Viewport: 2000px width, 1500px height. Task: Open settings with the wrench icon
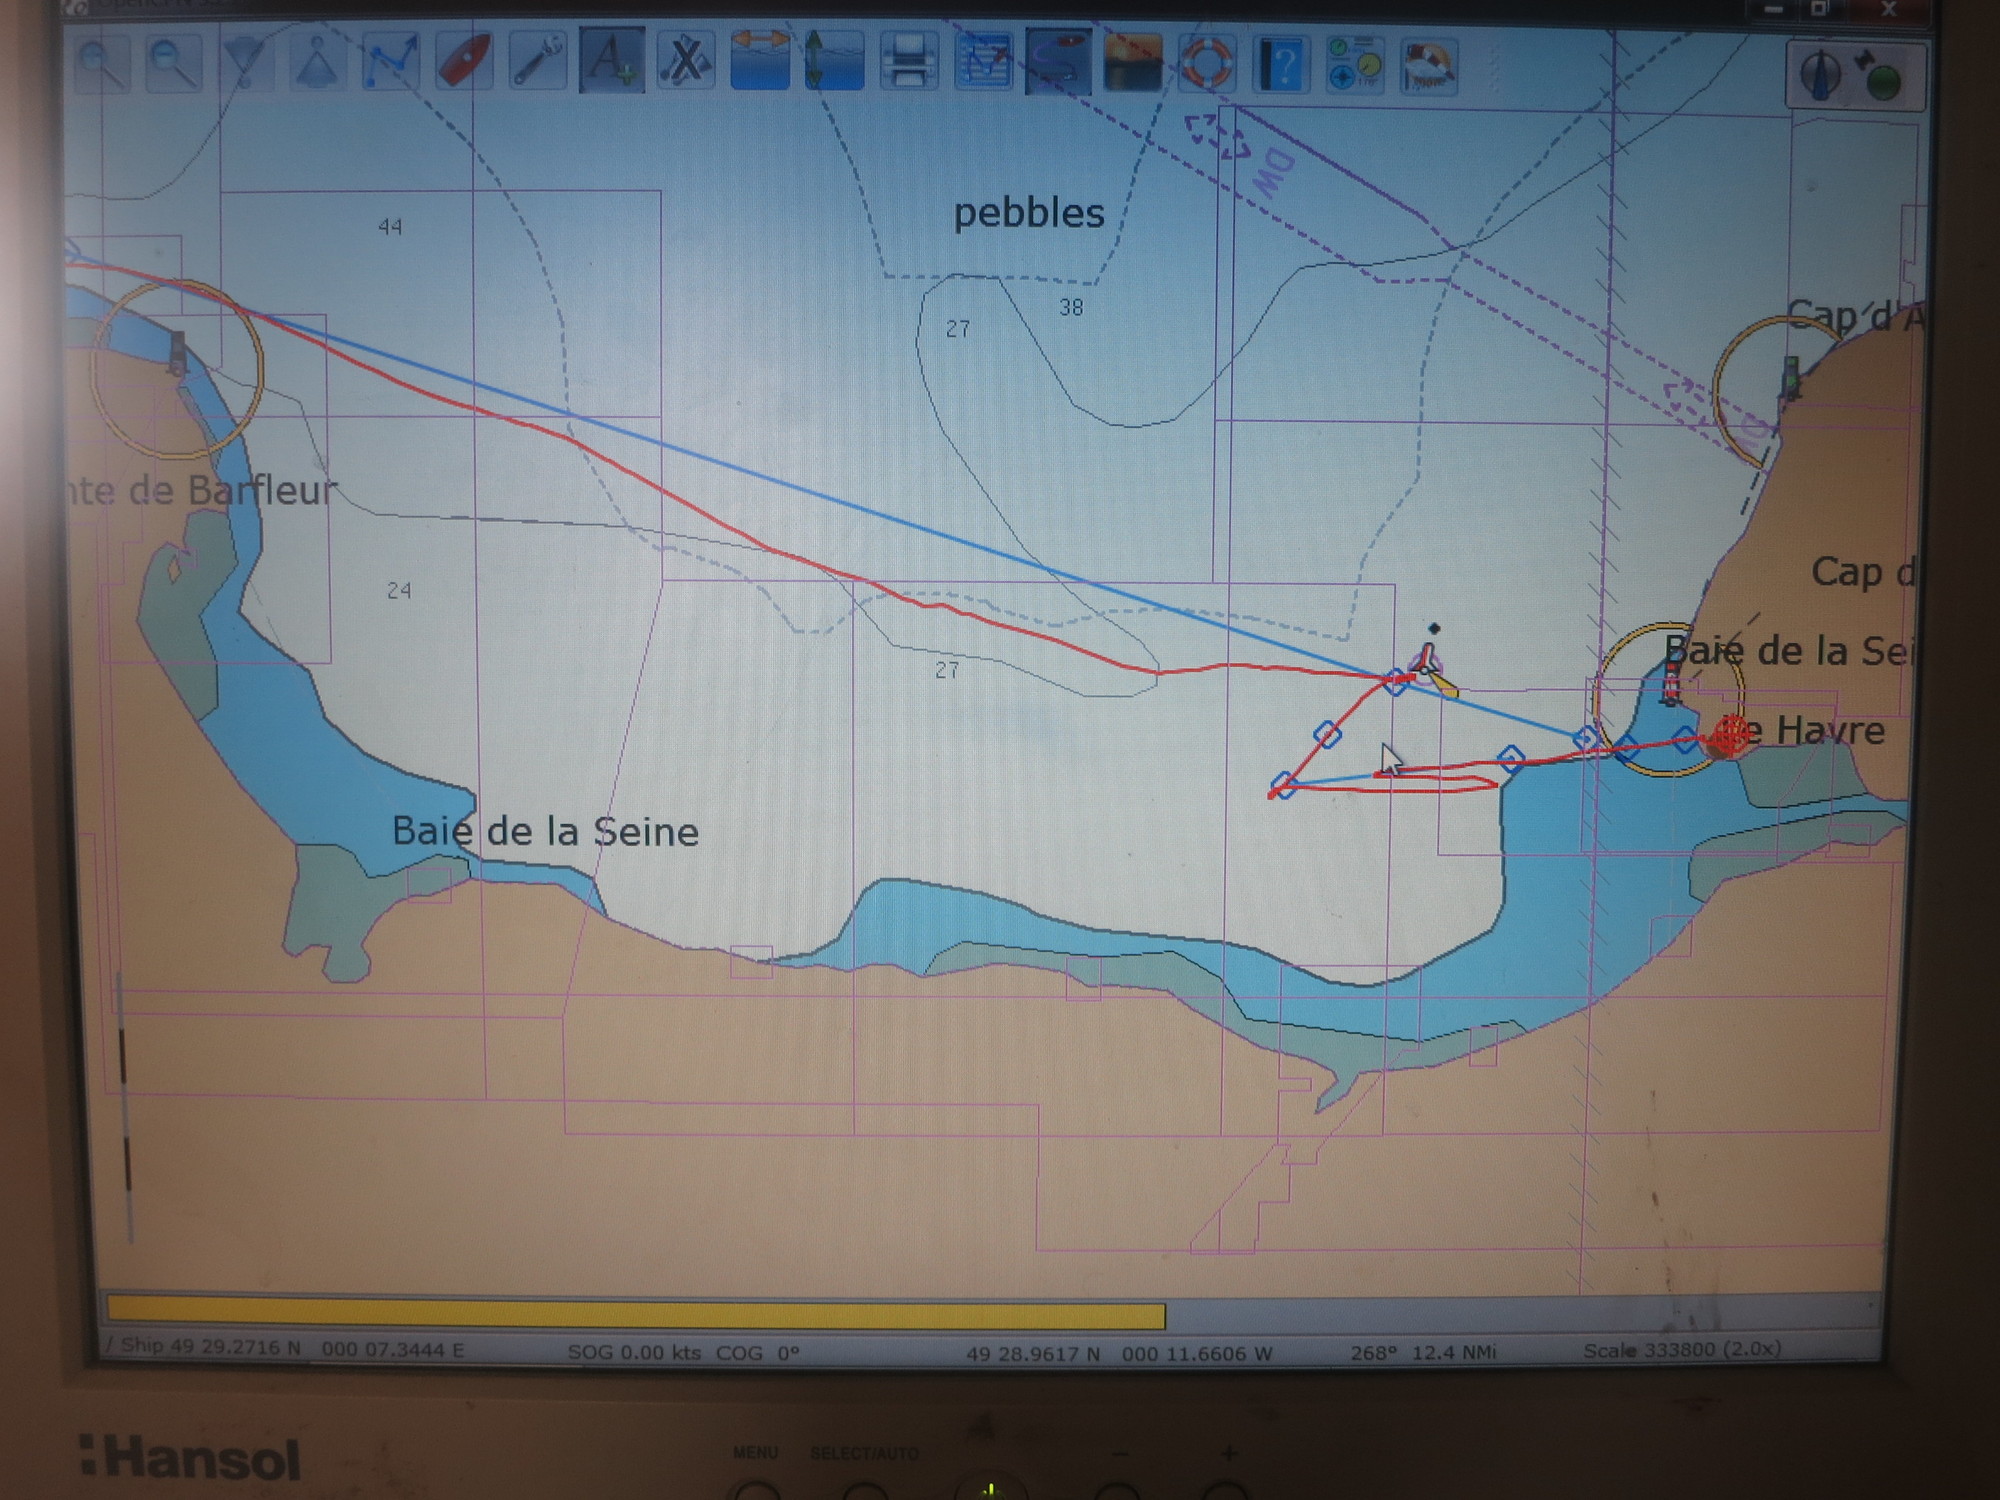[538, 62]
